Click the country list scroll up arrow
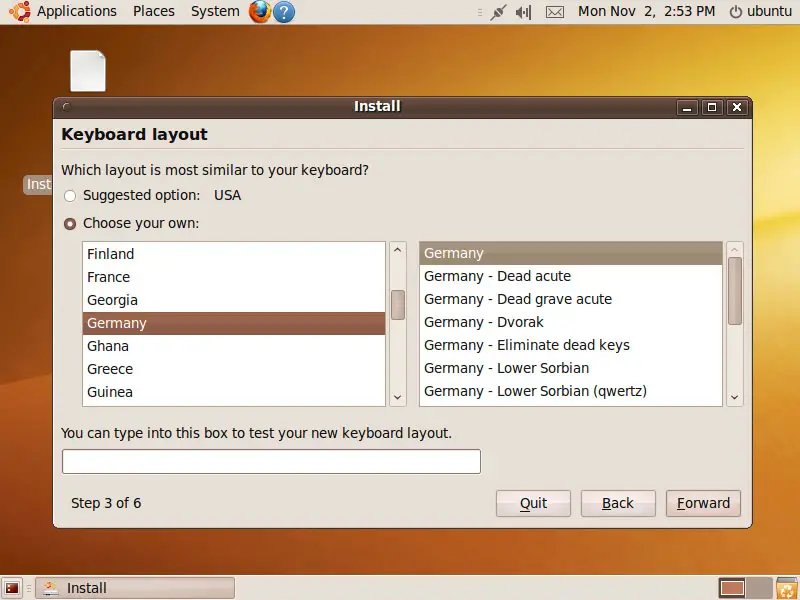 [x=397, y=250]
